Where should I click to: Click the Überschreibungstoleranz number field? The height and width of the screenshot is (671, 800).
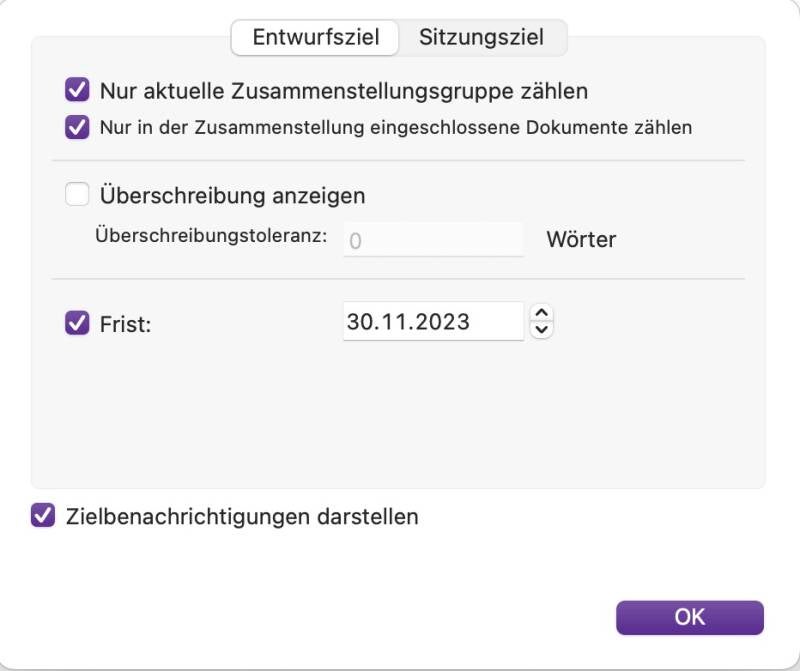pos(433,240)
